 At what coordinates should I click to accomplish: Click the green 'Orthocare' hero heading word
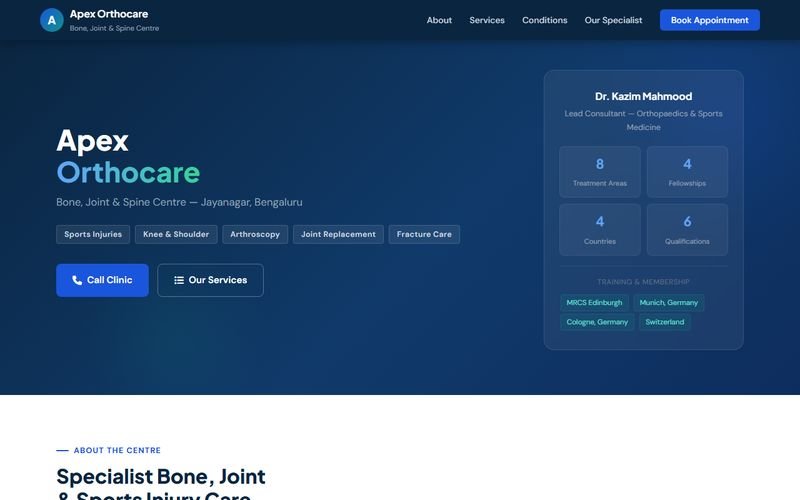click(128, 172)
